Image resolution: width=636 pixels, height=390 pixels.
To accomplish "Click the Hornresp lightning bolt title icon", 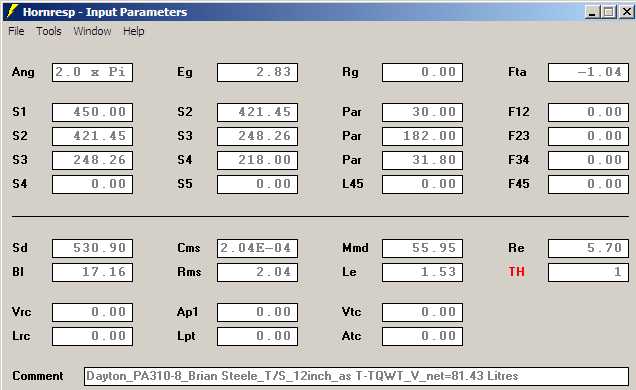I will pos(12,11).
